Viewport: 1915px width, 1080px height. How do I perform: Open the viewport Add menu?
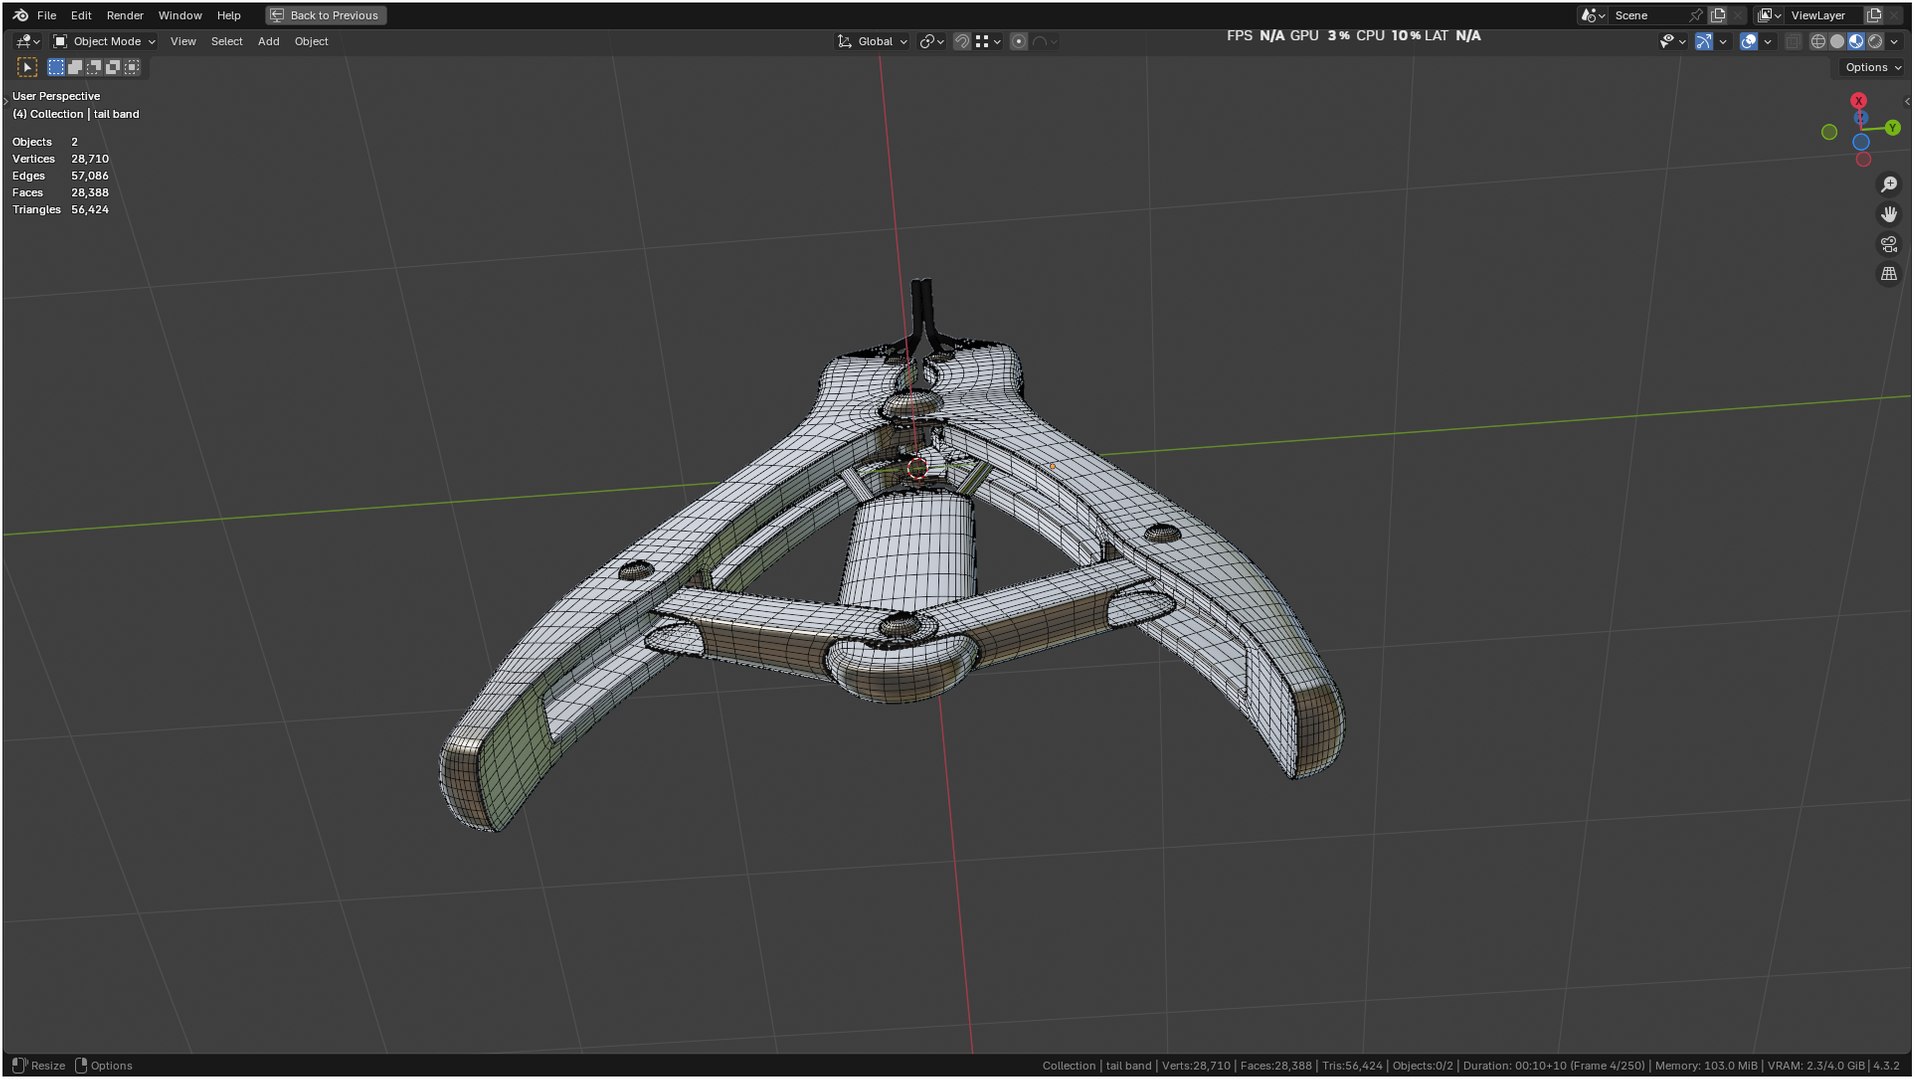point(268,41)
